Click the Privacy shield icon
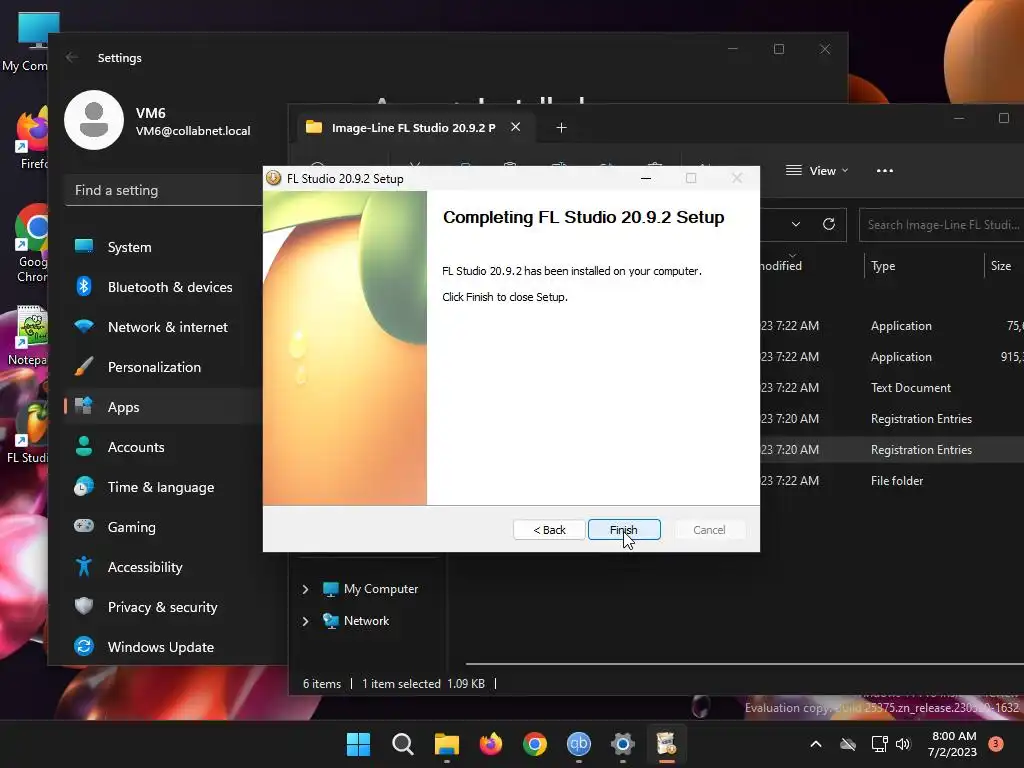This screenshot has width=1024, height=768. [84, 606]
